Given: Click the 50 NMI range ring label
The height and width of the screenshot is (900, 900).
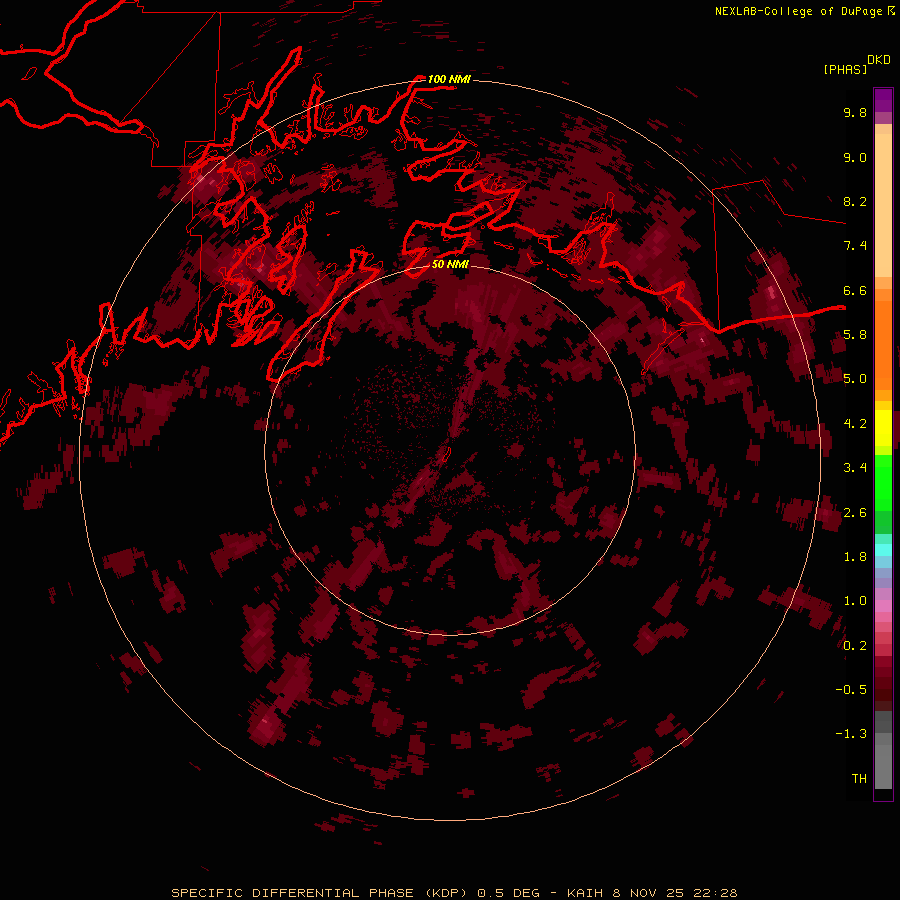Looking at the screenshot, I should click(x=450, y=264).
